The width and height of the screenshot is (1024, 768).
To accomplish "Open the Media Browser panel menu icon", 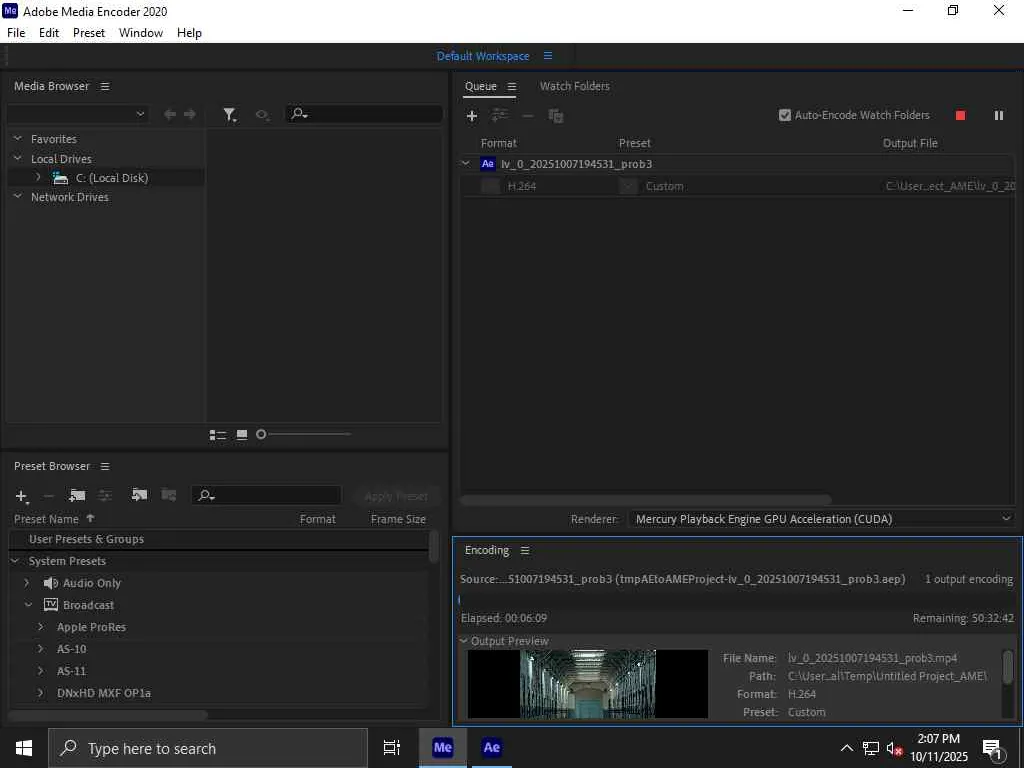I will [x=105, y=86].
